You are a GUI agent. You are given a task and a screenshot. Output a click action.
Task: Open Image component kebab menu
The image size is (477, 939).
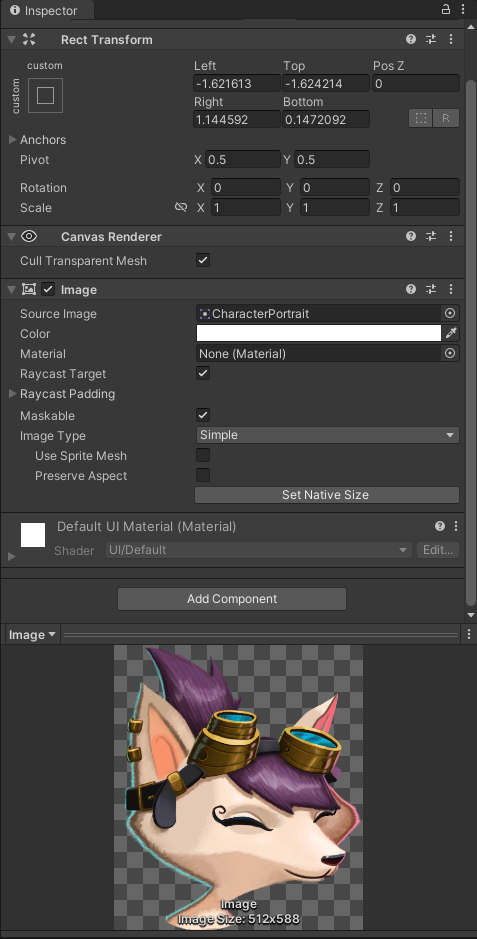click(x=451, y=289)
